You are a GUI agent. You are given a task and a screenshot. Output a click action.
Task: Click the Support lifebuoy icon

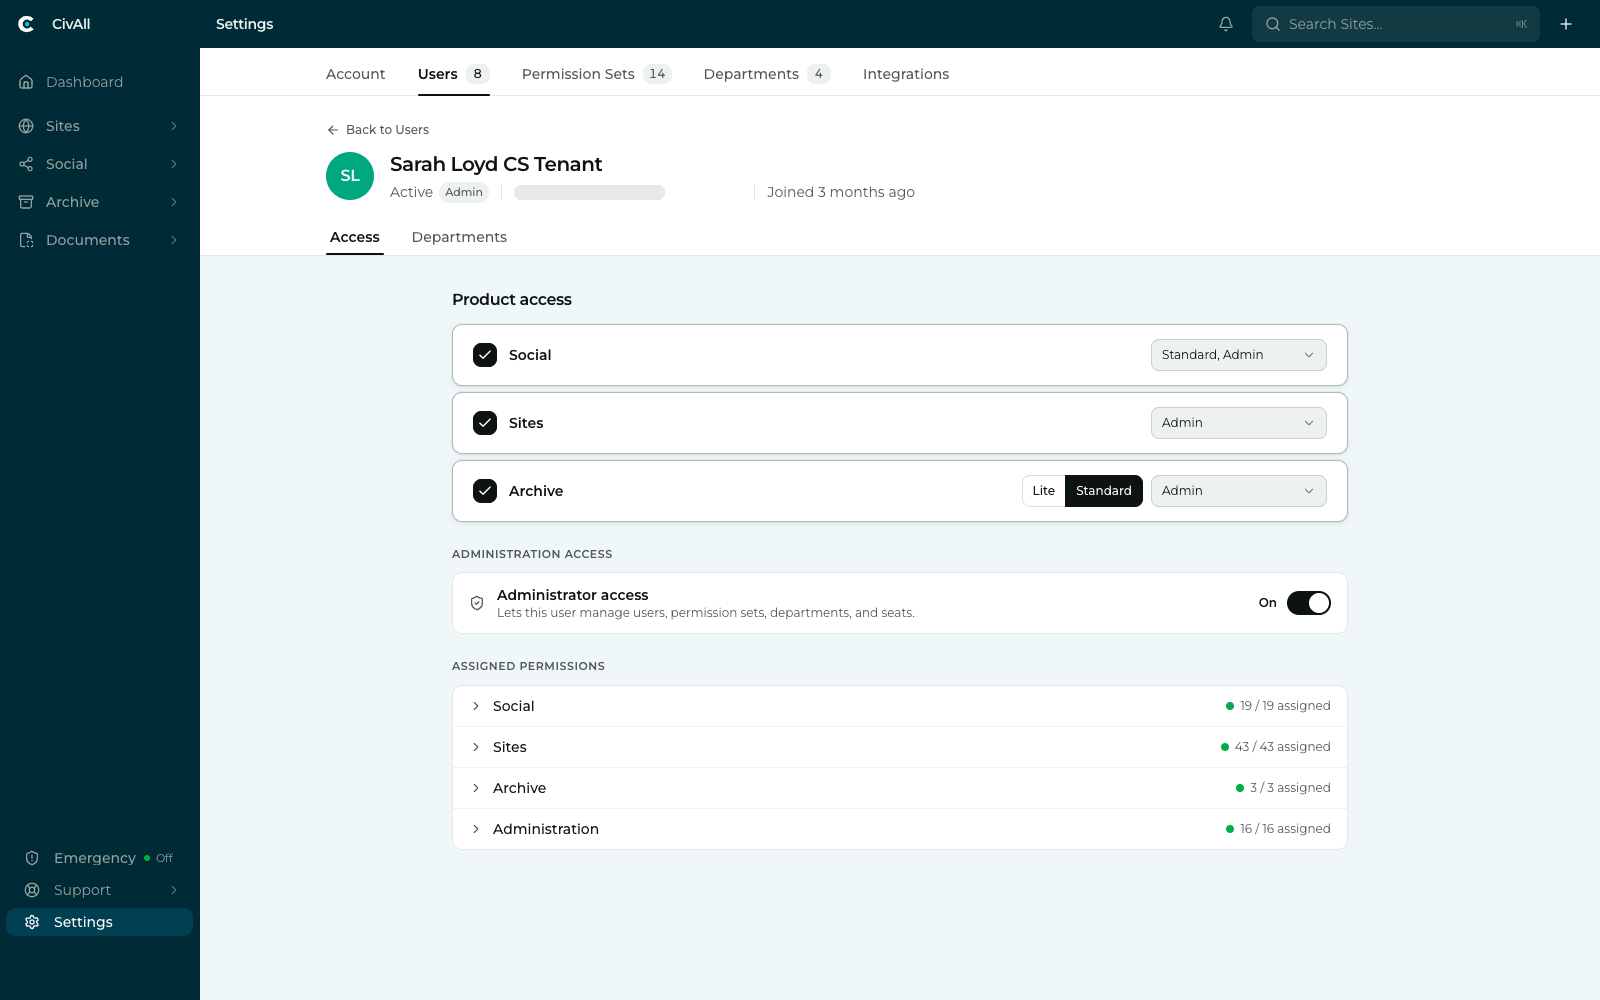(32, 890)
